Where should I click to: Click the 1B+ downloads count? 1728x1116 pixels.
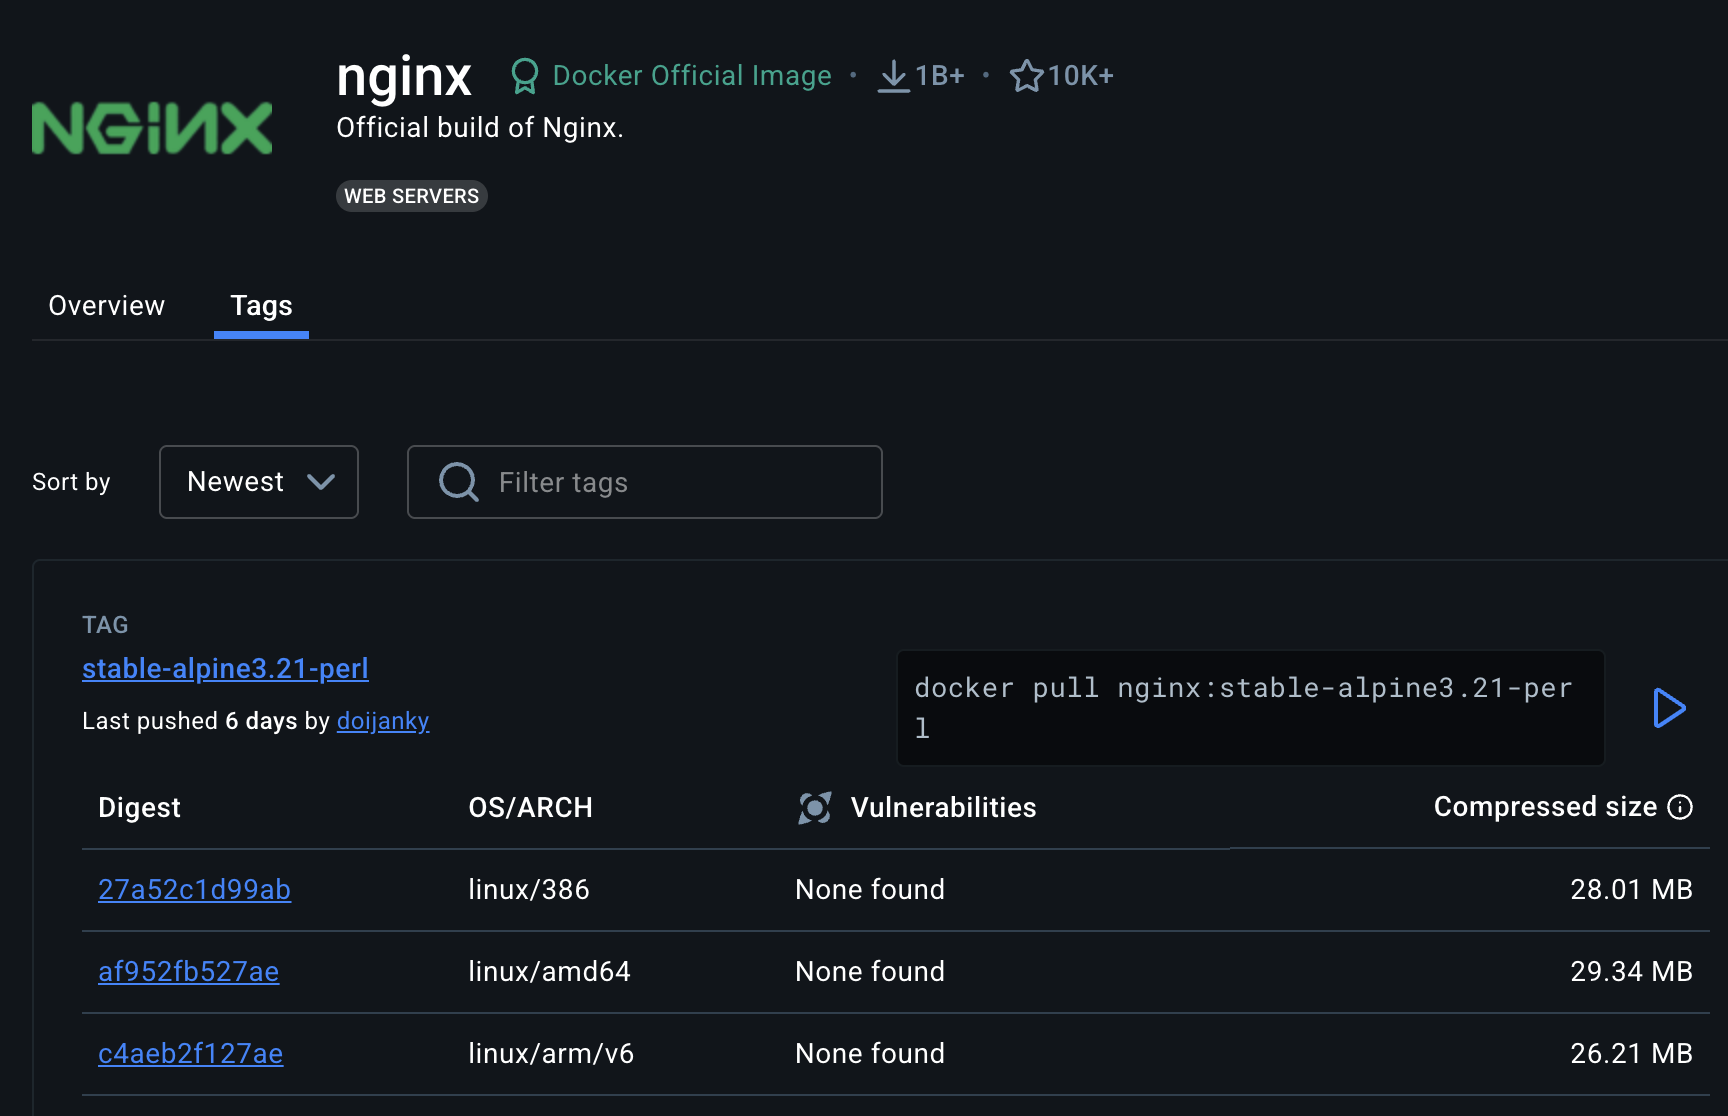(940, 76)
